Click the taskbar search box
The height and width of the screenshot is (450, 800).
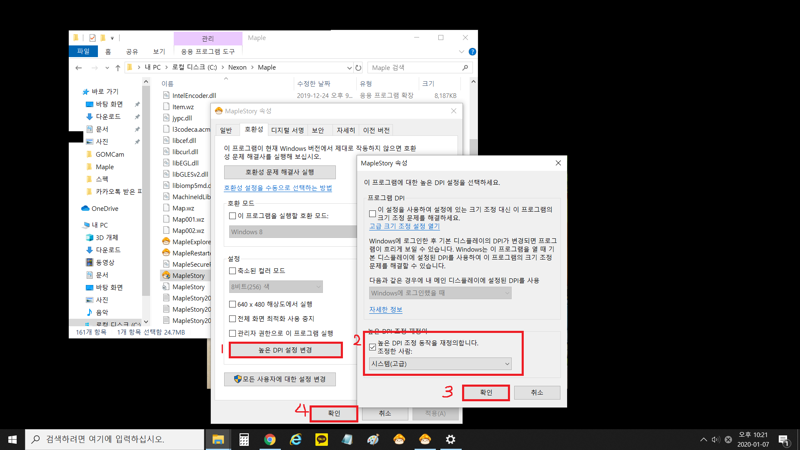(114, 439)
